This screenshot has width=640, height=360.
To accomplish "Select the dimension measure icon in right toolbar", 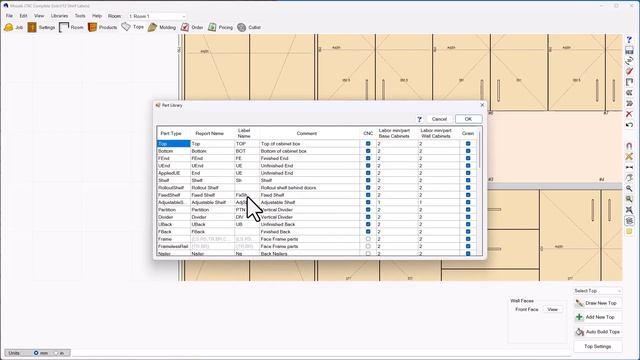I will 629,167.
